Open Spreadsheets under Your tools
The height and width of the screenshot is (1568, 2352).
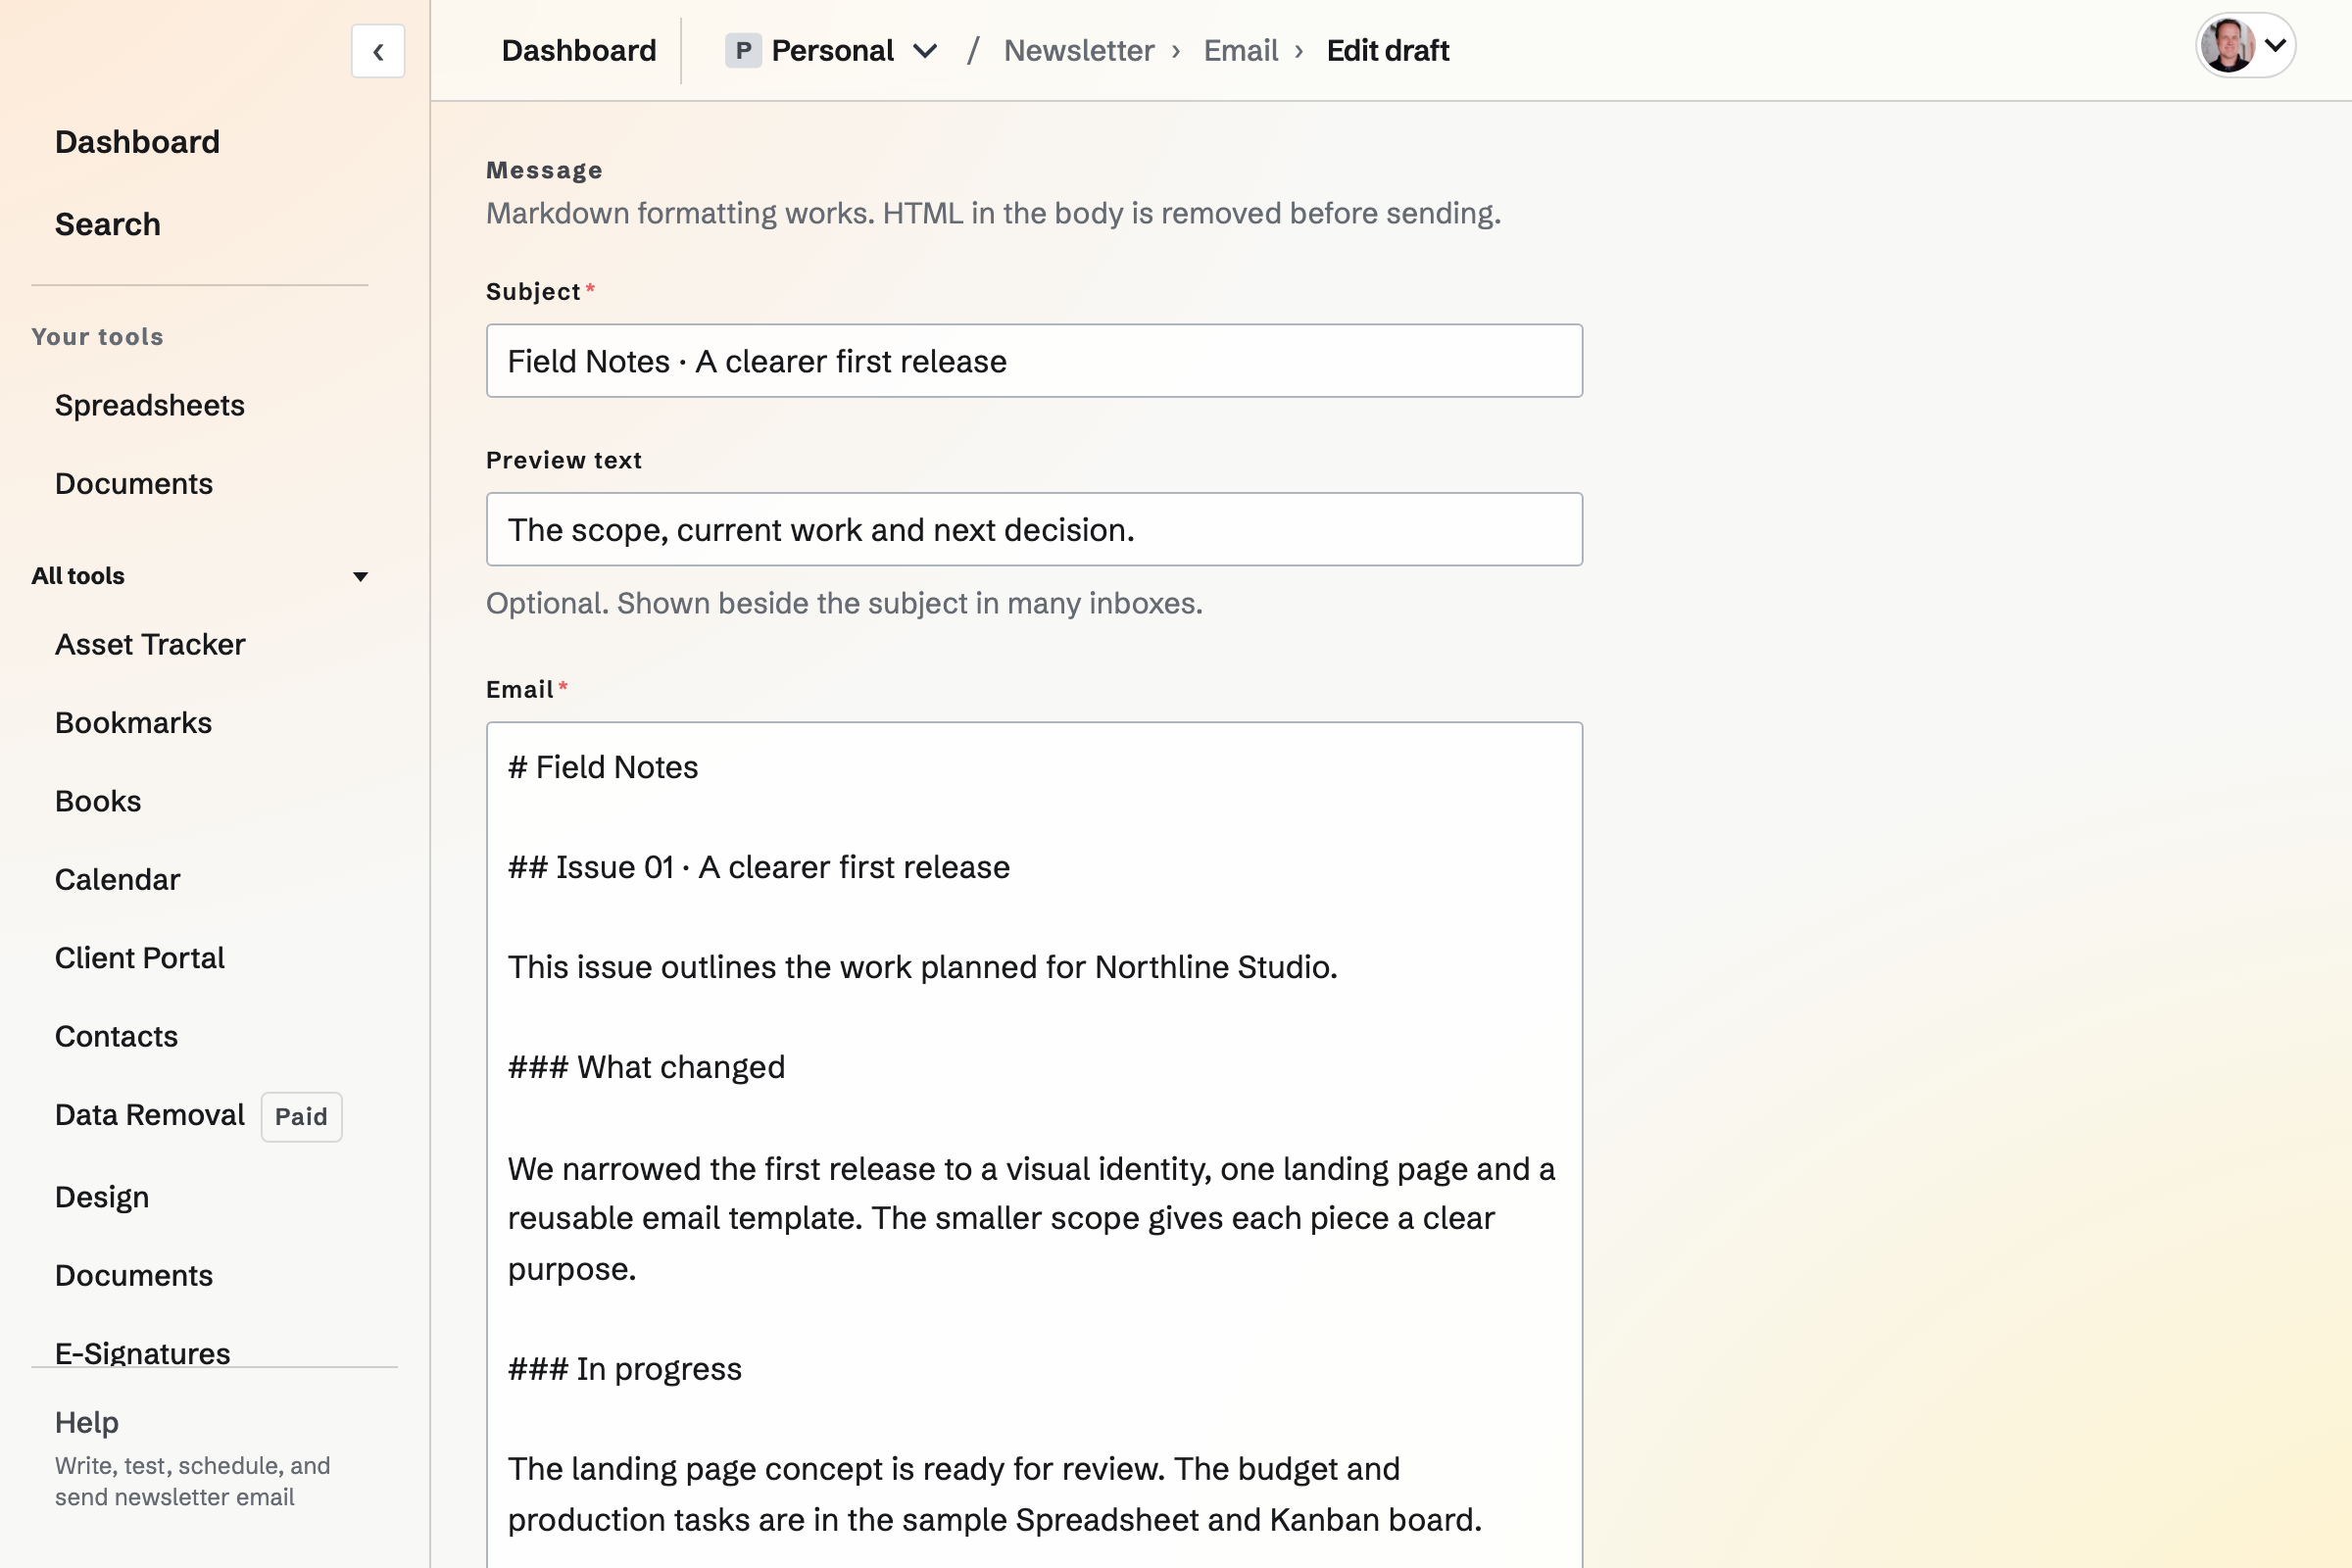pyautogui.click(x=150, y=405)
